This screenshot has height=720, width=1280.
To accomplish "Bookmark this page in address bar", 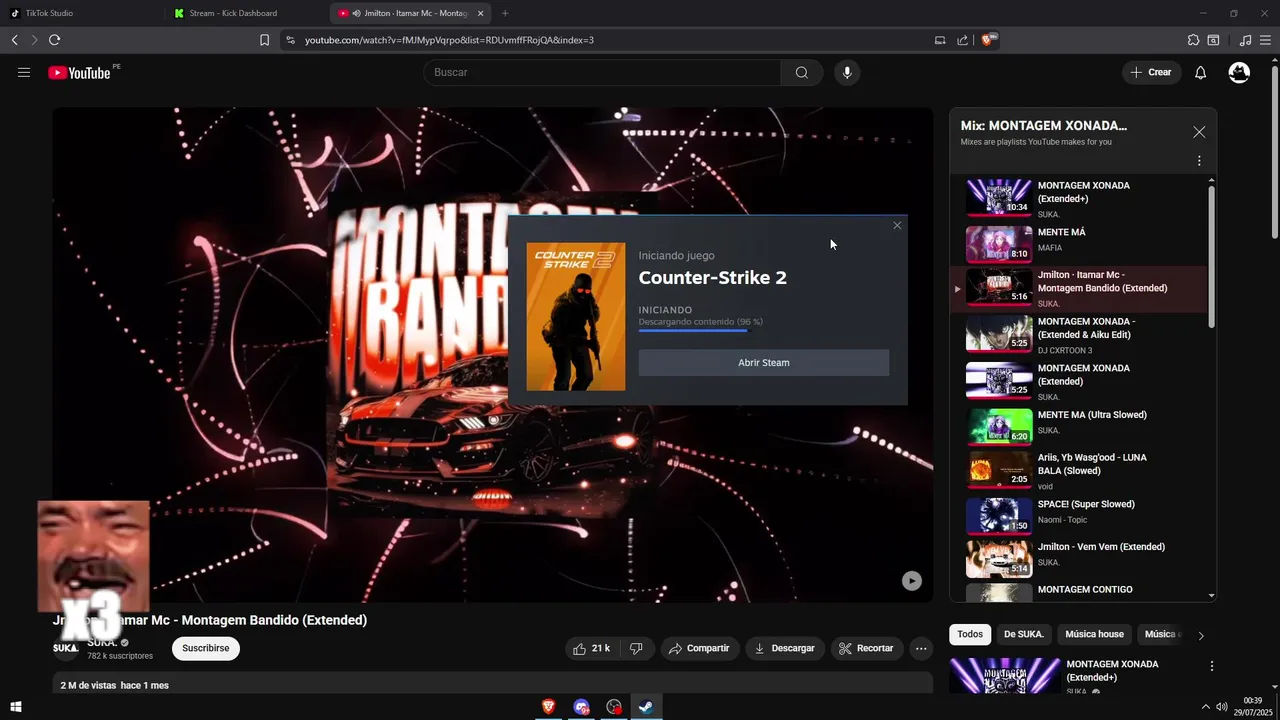I will click(264, 40).
